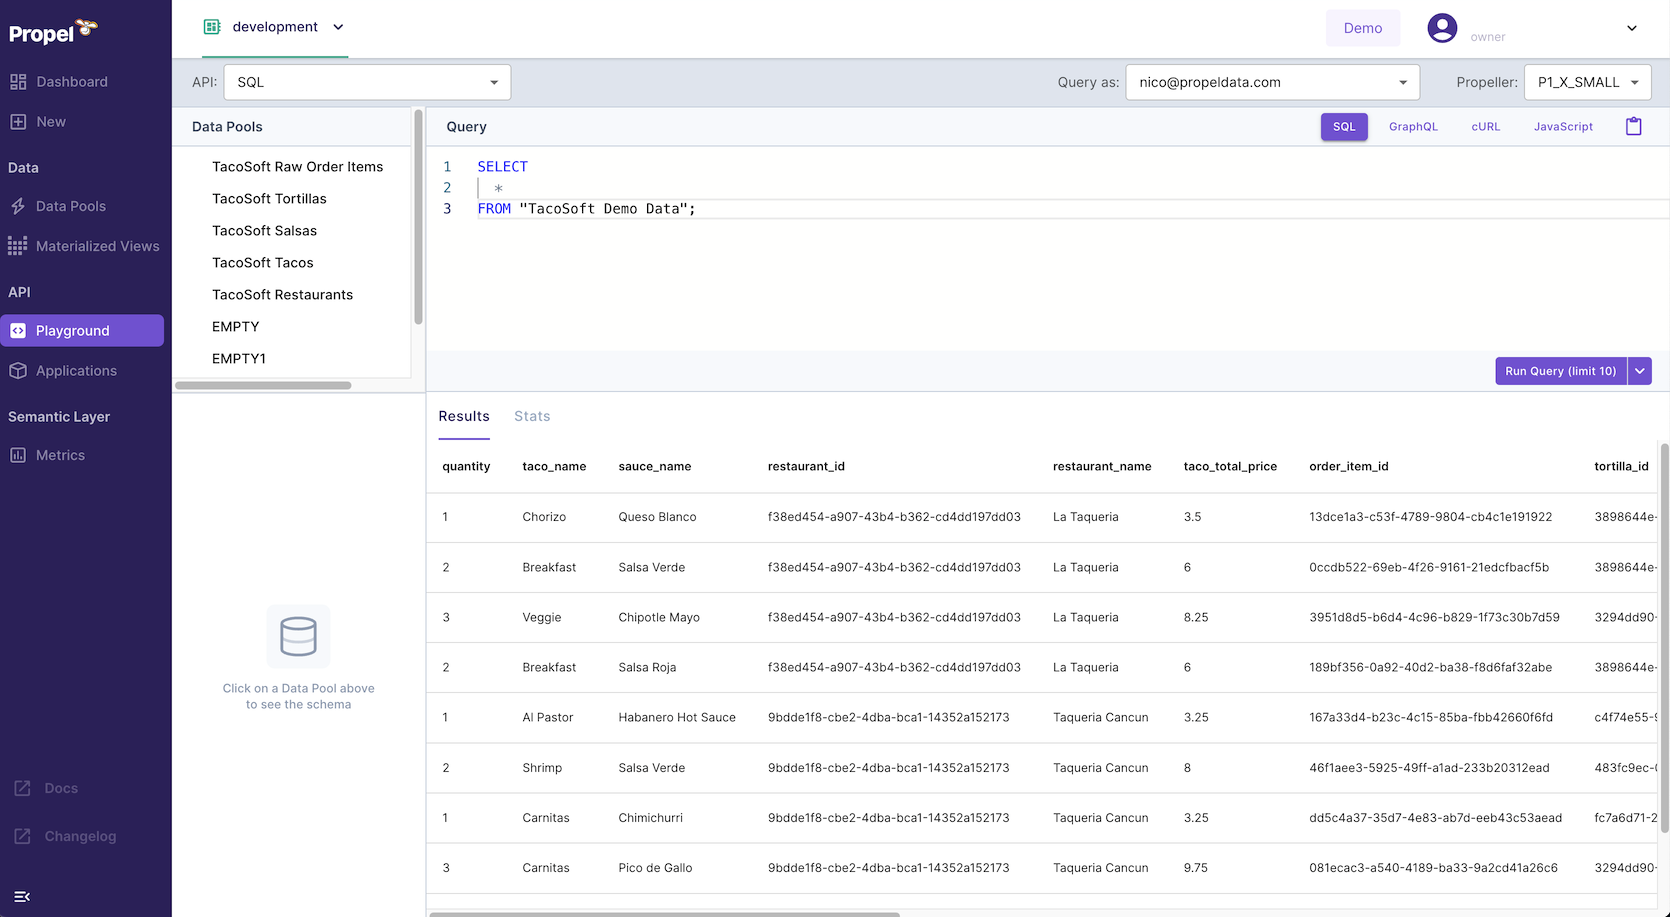1670x917 pixels.
Task: Open the Docs link
Action: click(60, 788)
